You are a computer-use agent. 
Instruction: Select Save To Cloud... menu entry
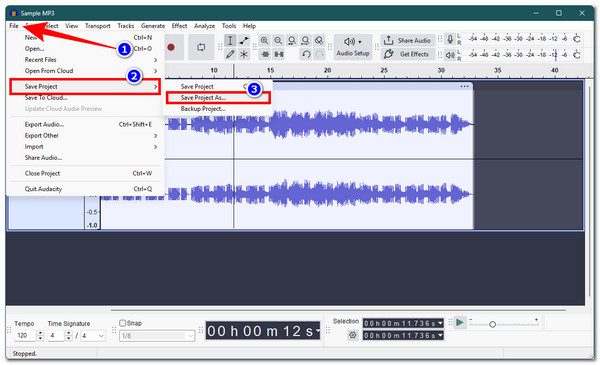click(84, 98)
